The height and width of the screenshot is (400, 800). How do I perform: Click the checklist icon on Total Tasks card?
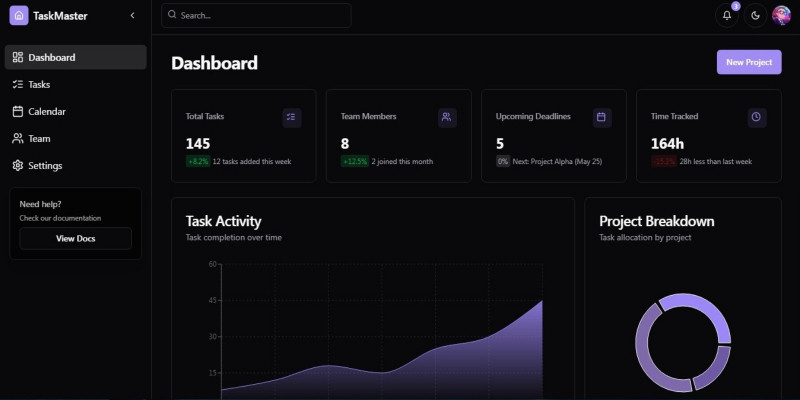[291, 117]
